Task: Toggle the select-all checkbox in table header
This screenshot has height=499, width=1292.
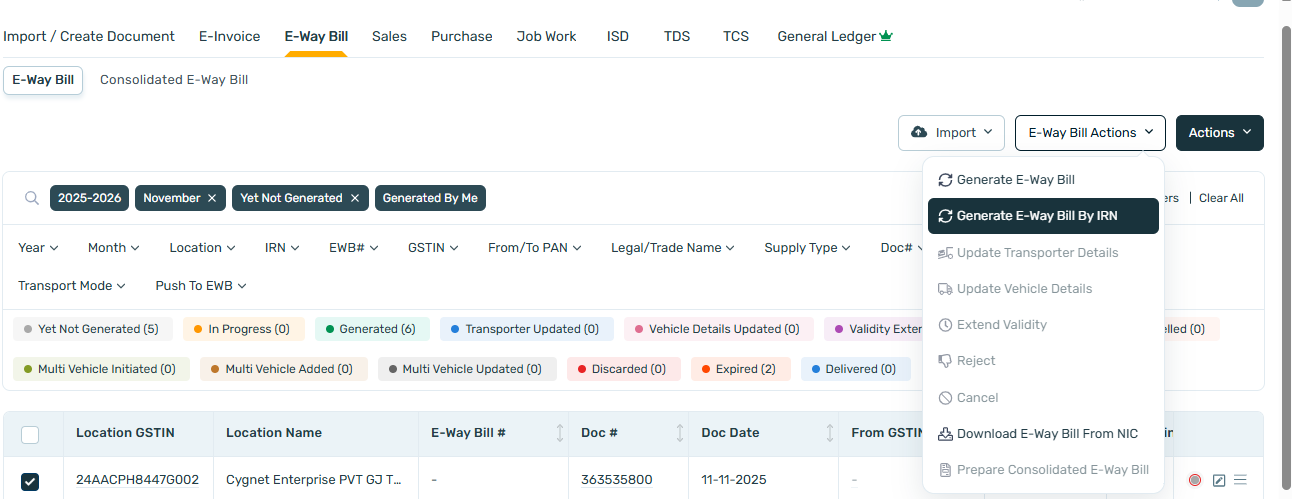Action: pyautogui.click(x=30, y=434)
